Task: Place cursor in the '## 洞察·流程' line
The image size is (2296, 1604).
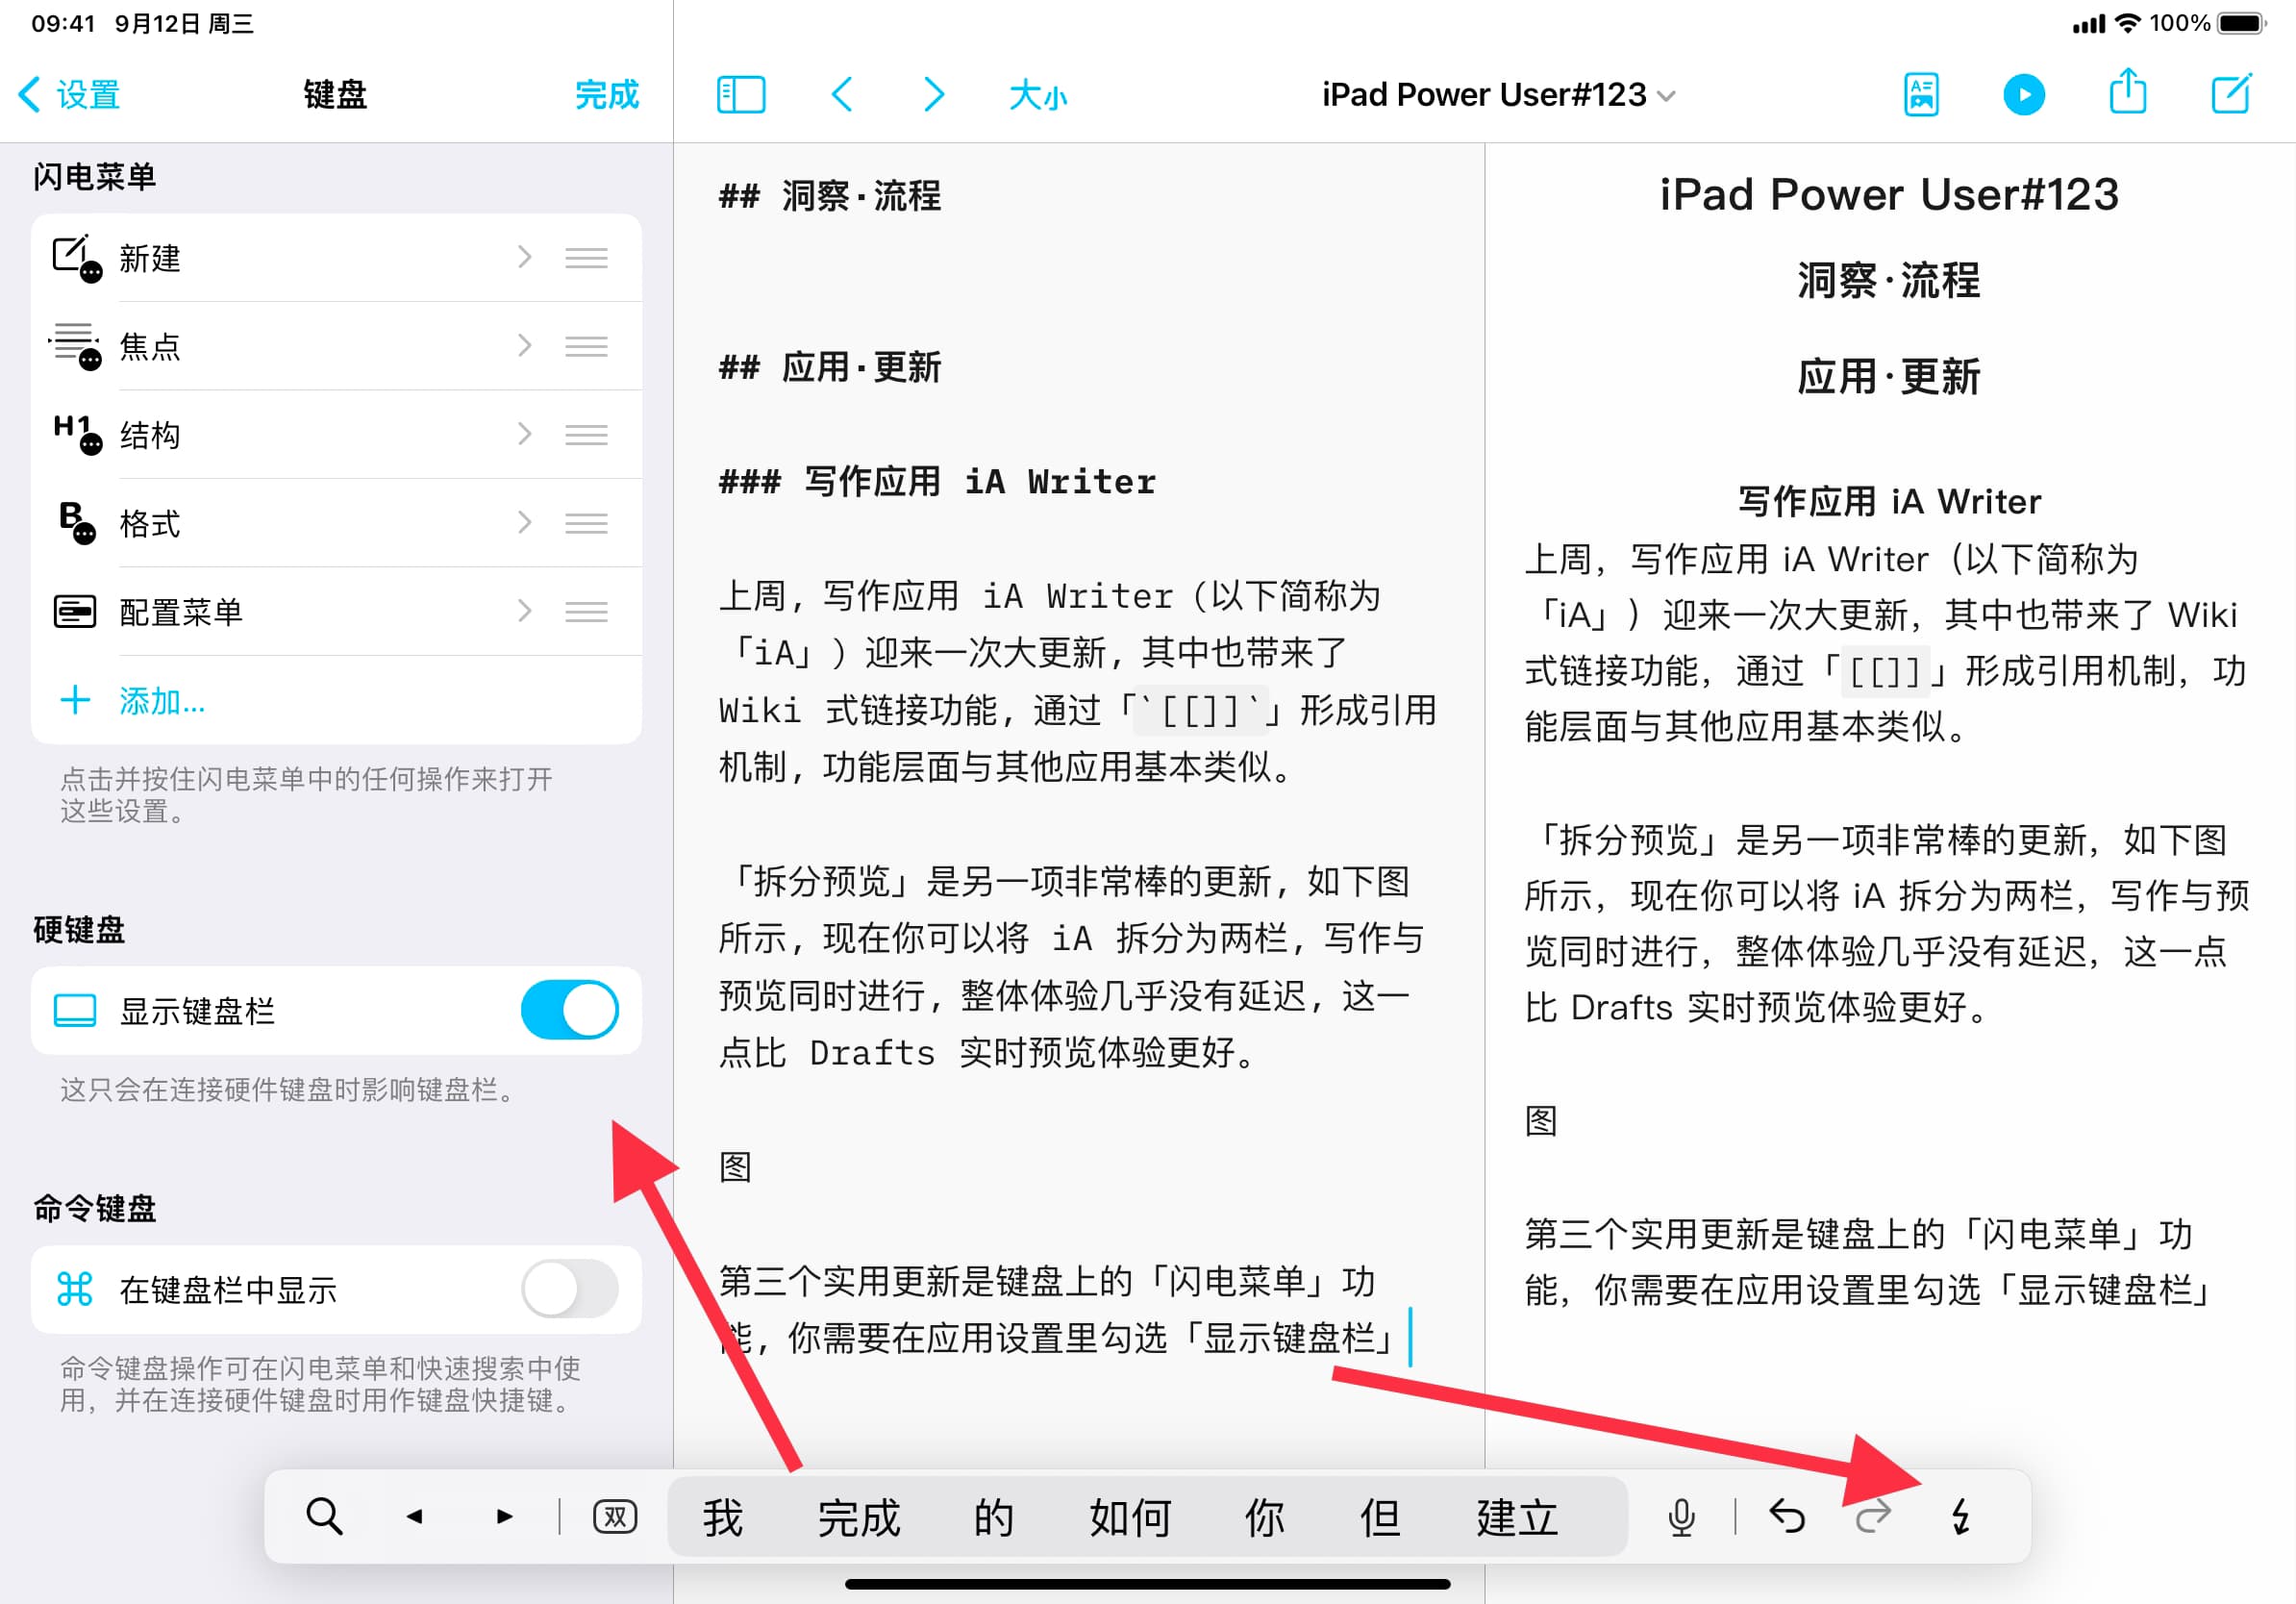Action: point(830,196)
